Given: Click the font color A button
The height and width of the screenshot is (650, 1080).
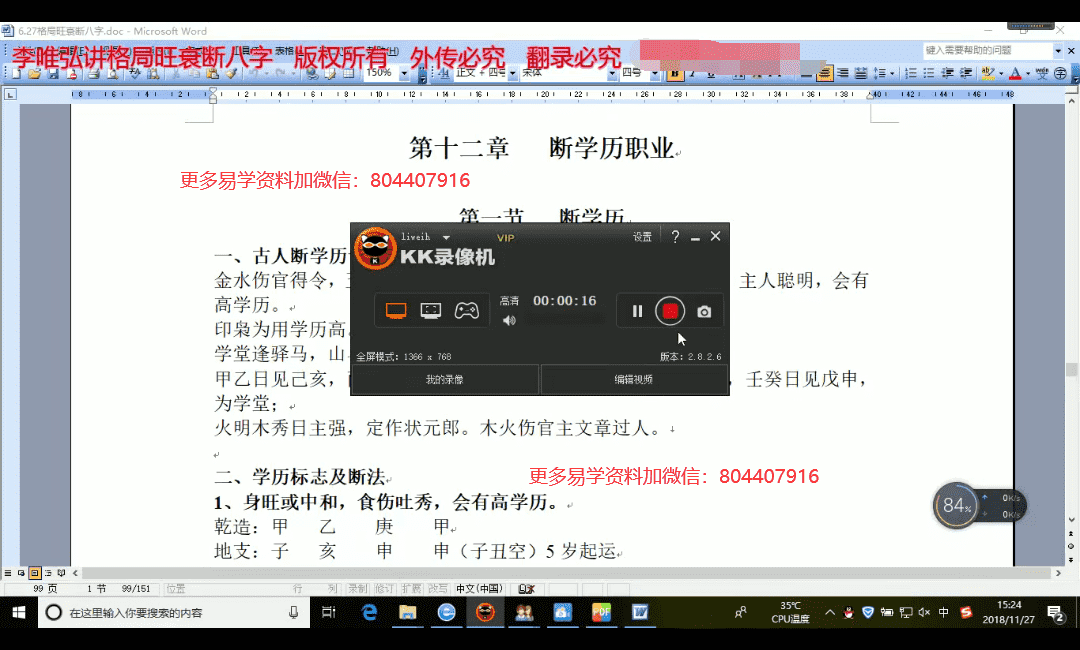Looking at the screenshot, I should [x=1015, y=73].
